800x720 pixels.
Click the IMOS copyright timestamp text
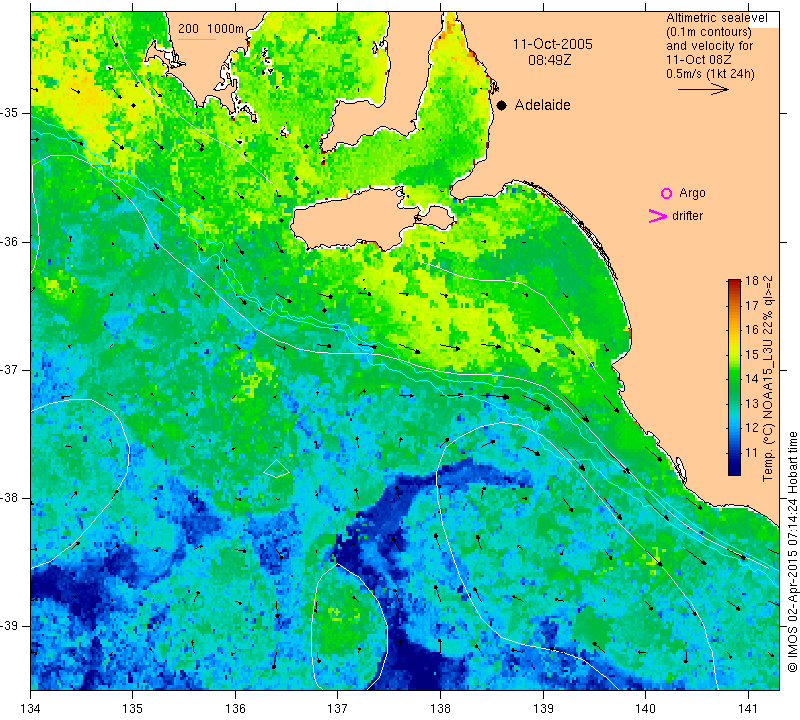pos(792,552)
